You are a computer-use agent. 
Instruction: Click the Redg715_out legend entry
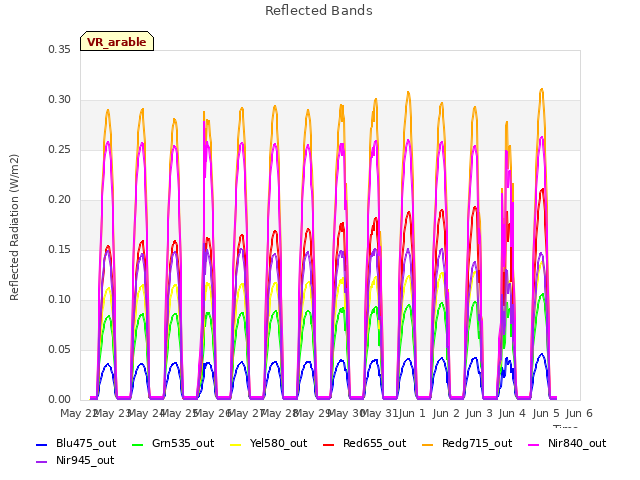[467, 443]
